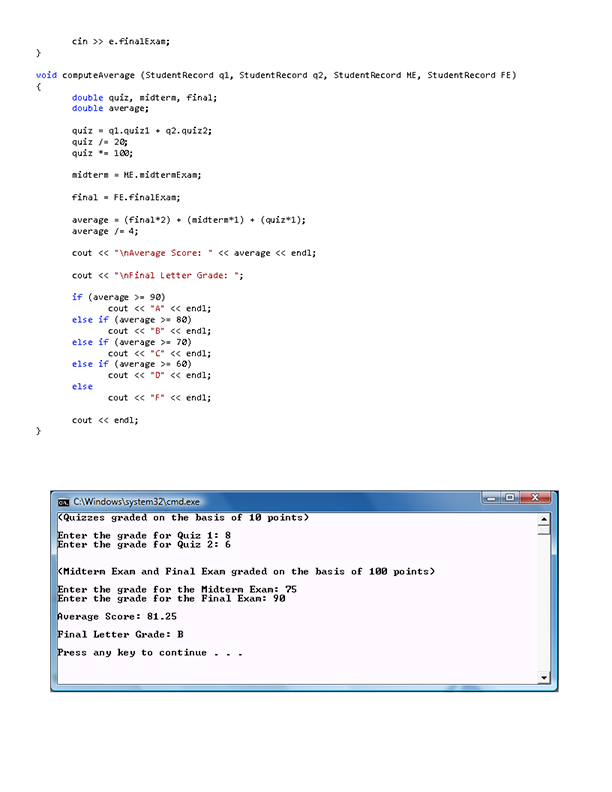Click the 'Midterm Exam: 75' console line
Screen dimensions: 612x792
pyautogui.click(x=177, y=589)
